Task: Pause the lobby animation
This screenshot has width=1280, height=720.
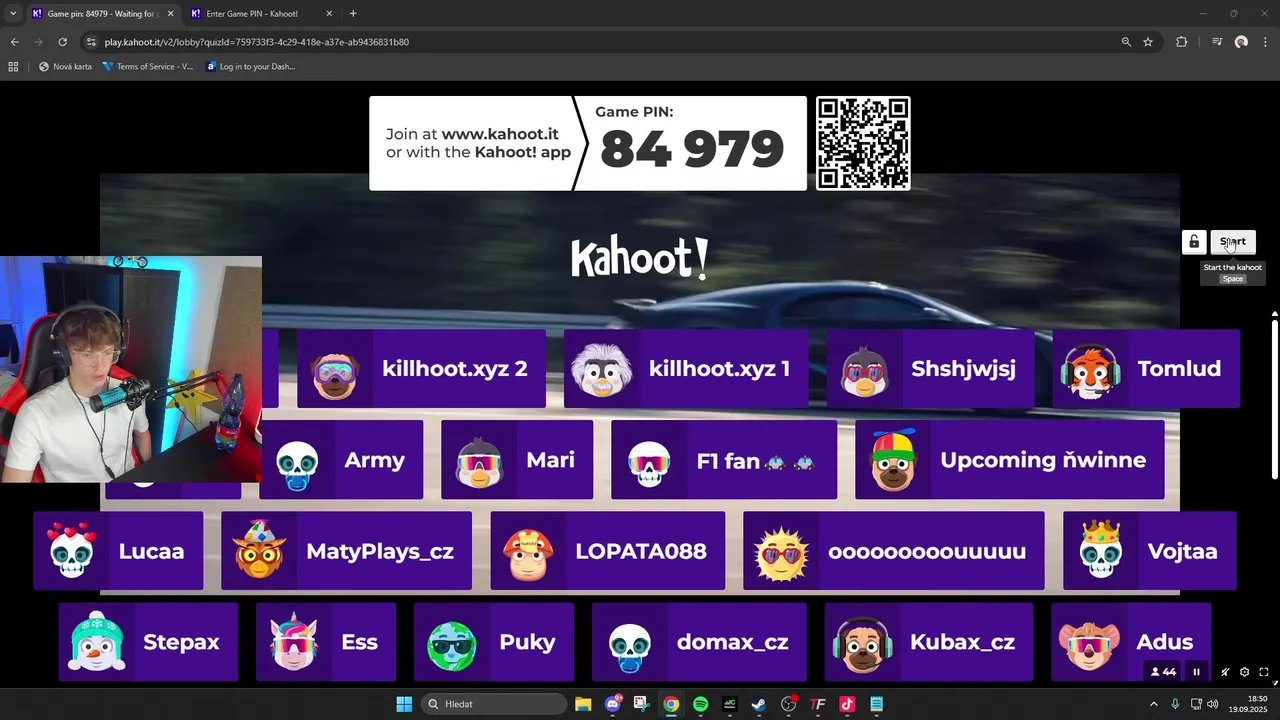Action: (1196, 672)
